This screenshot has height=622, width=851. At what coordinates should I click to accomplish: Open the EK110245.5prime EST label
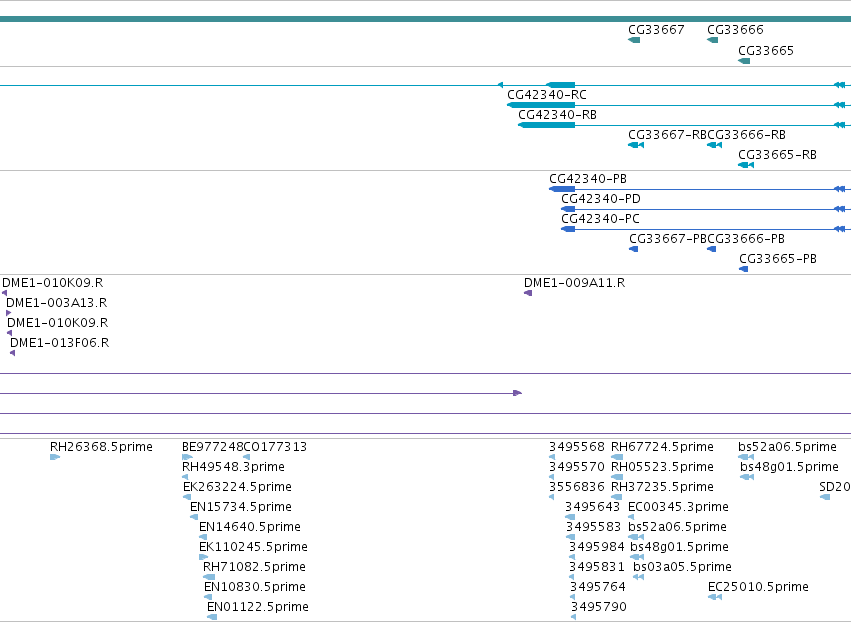pos(253,547)
